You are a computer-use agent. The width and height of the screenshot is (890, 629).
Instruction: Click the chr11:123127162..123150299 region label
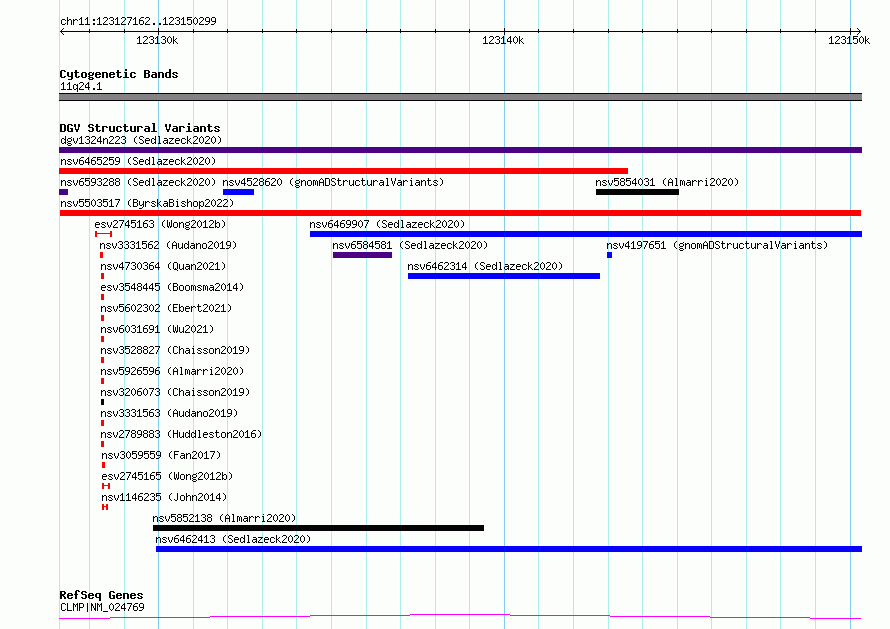(138, 22)
